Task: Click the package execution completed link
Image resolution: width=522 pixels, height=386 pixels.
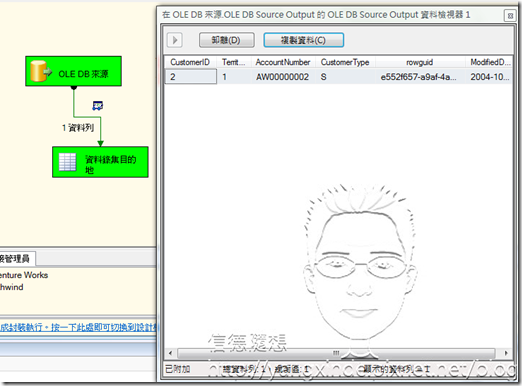Action: (x=79, y=328)
